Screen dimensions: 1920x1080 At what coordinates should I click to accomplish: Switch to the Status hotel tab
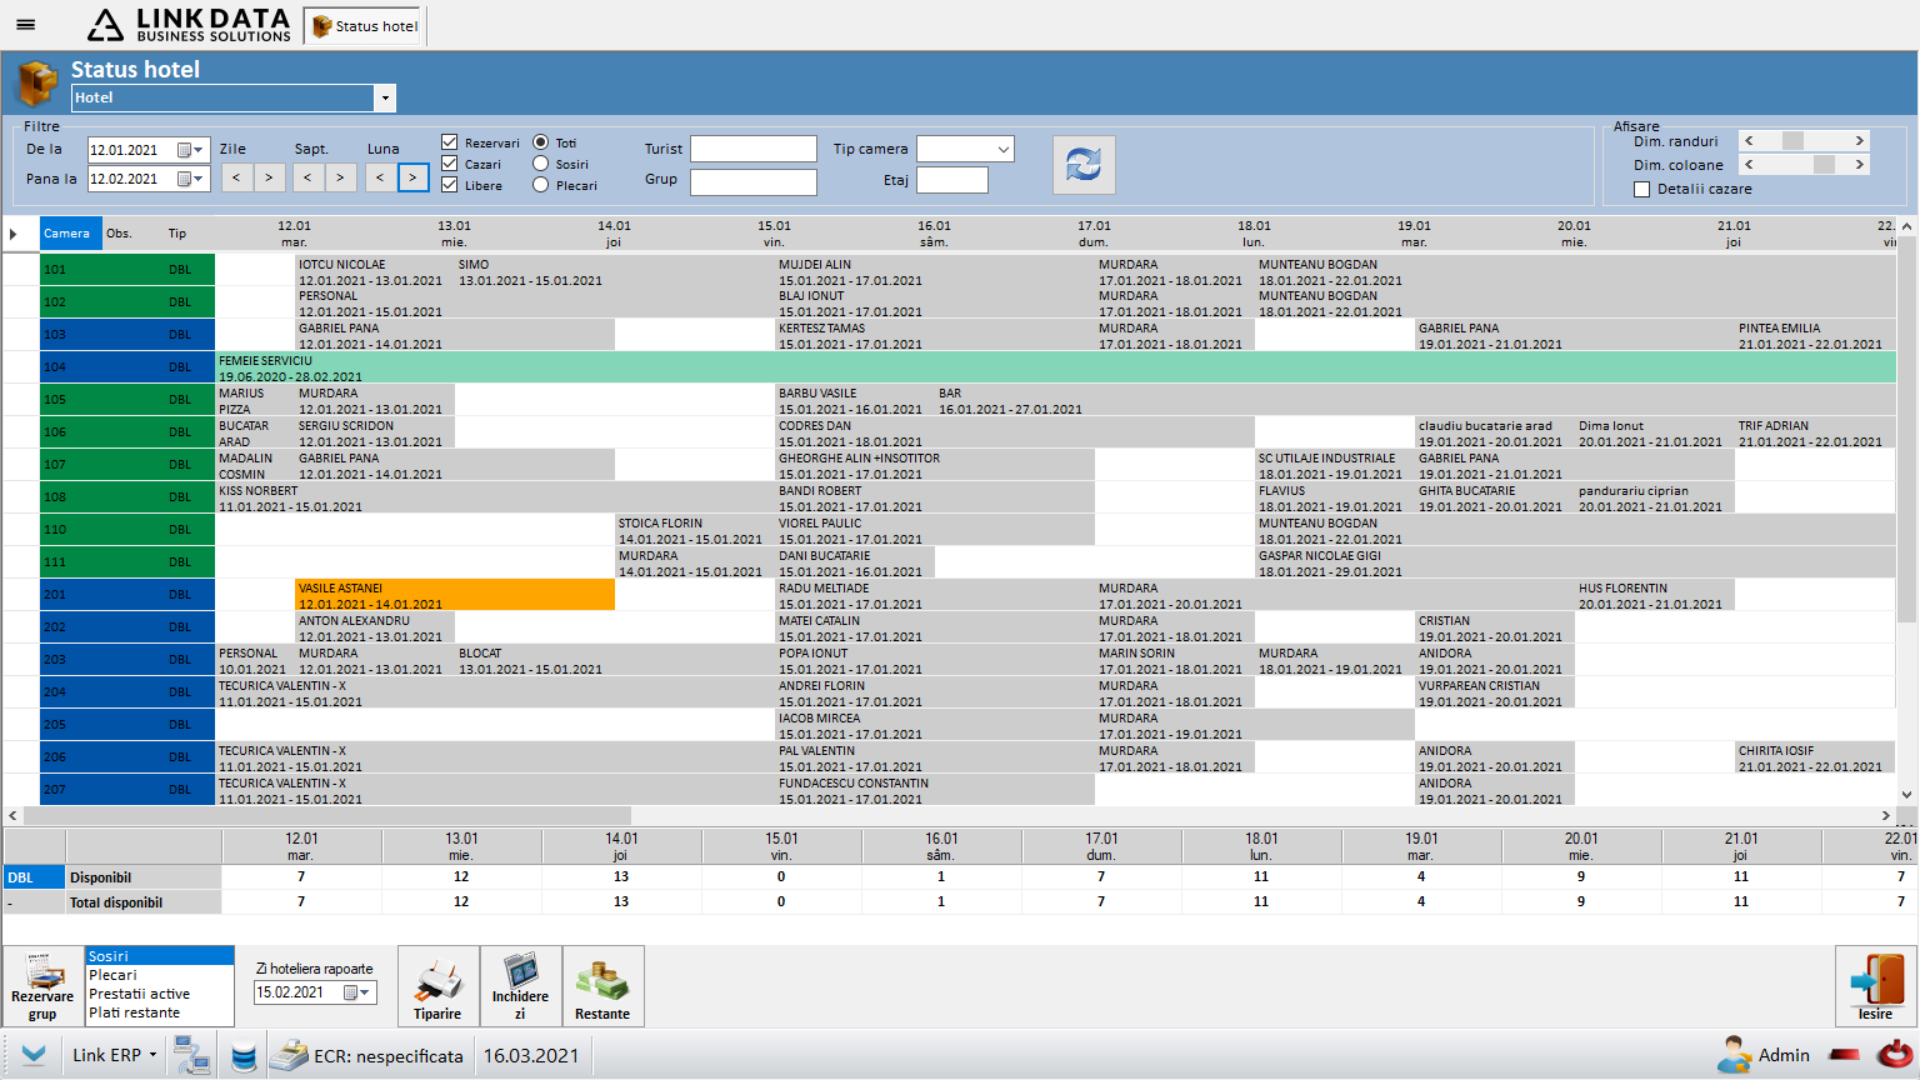pos(365,26)
